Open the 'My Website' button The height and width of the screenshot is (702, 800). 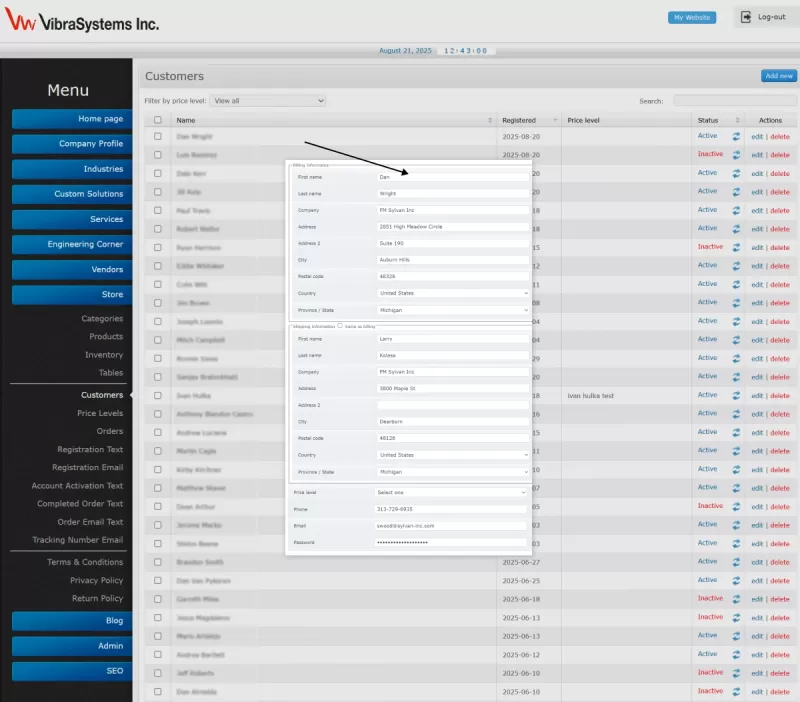point(692,17)
